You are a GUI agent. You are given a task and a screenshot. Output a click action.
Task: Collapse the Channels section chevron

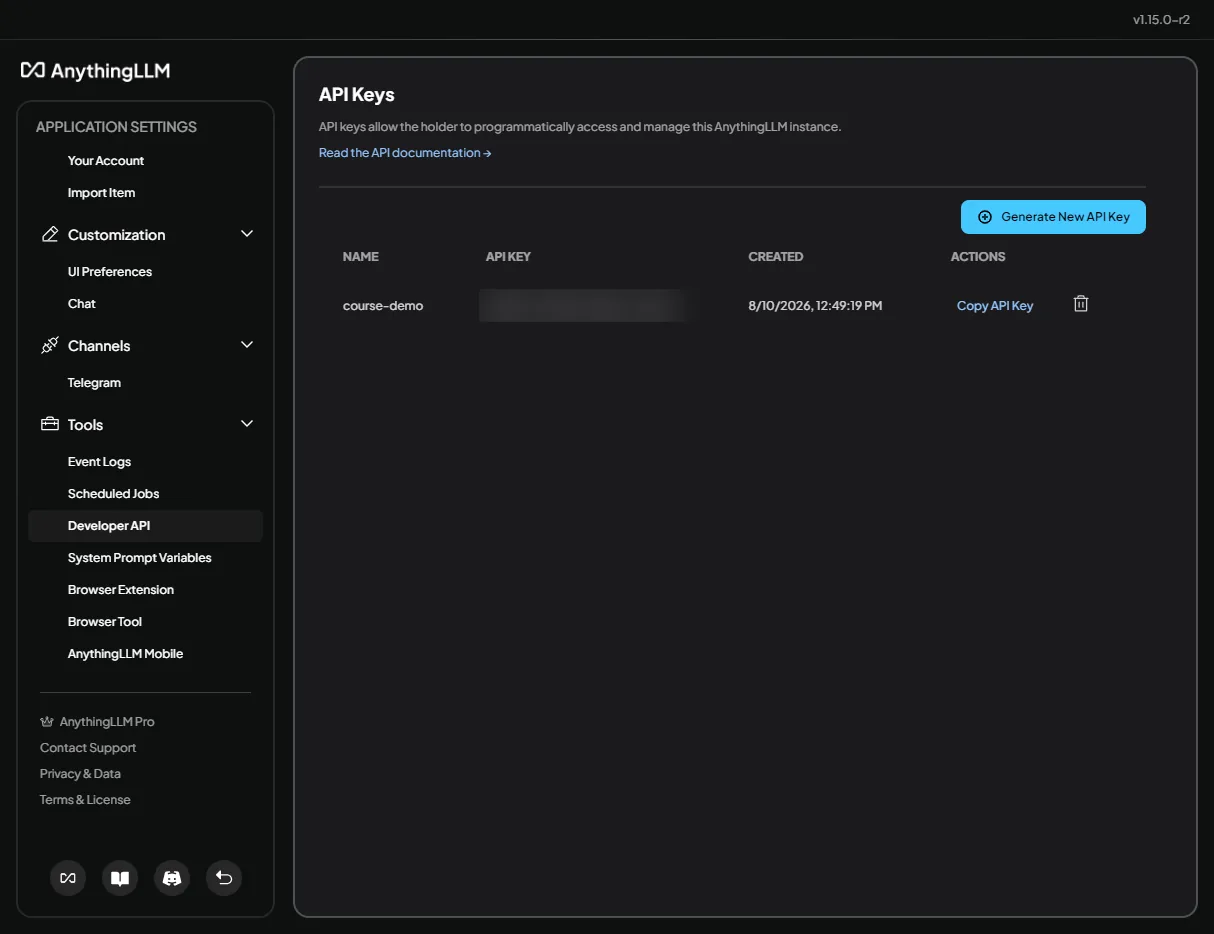coord(247,345)
